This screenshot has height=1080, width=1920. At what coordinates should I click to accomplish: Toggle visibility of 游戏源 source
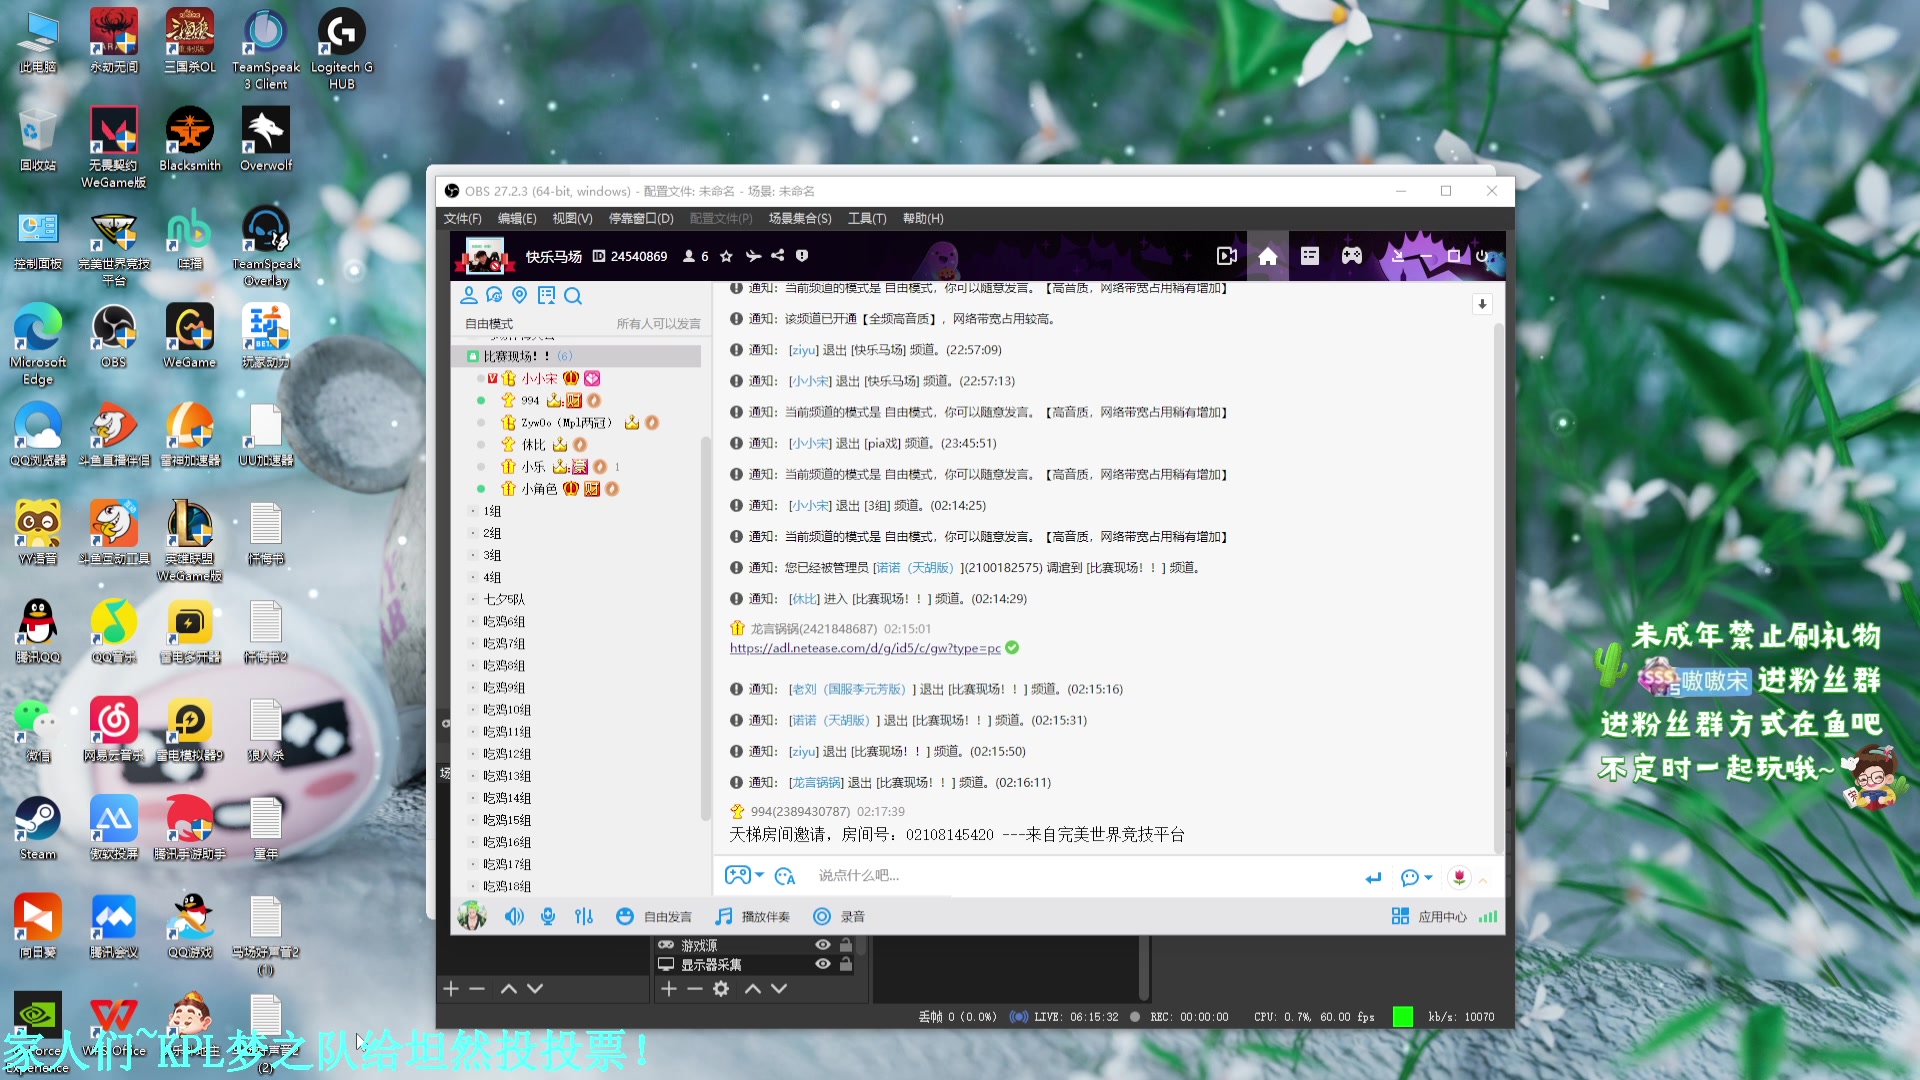[x=822, y=945]
